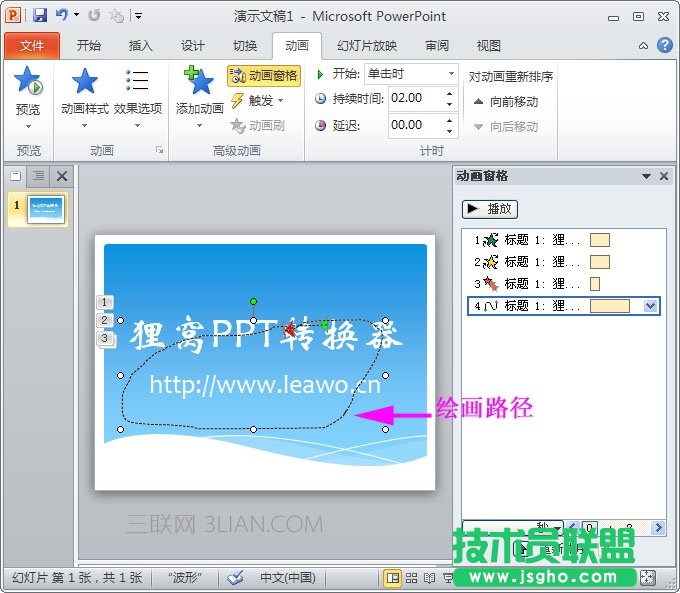Click animation marker 3 on the slide
This screenshot has width=680, height=593.
105,338
